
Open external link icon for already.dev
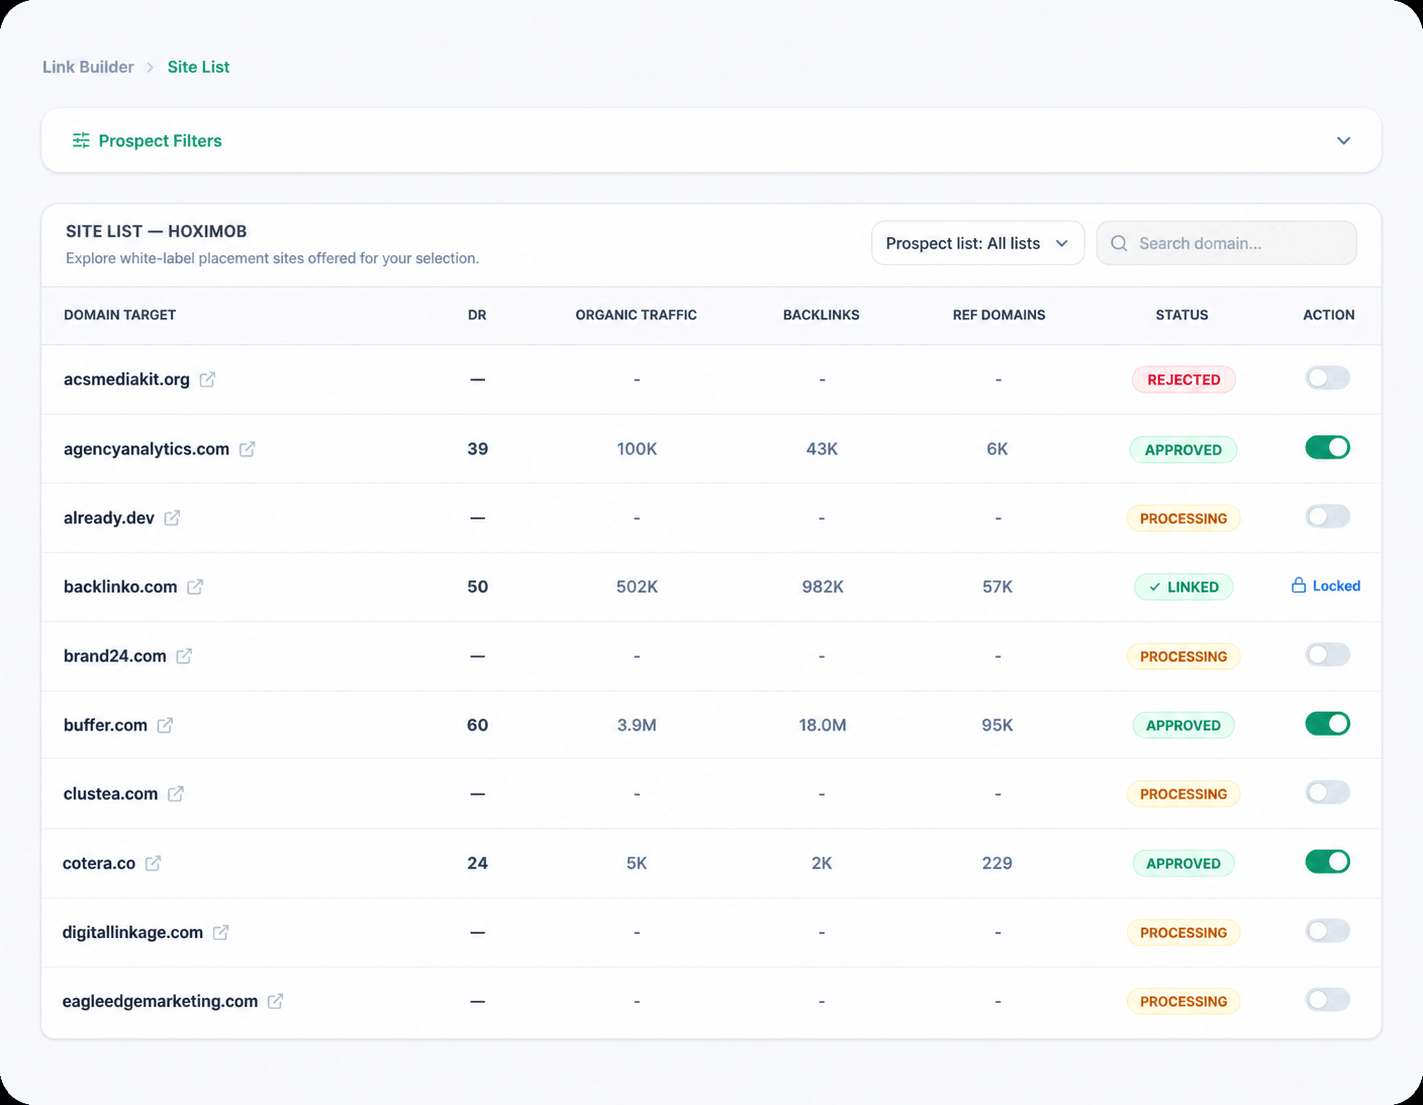172,518
